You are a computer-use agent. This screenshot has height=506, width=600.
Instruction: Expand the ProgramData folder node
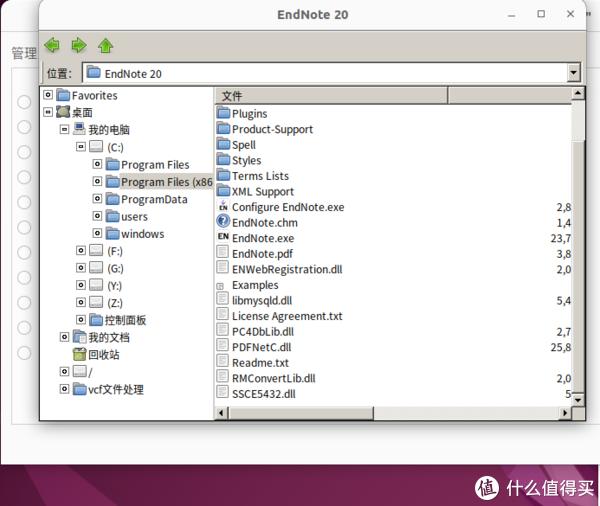(97, 199)
